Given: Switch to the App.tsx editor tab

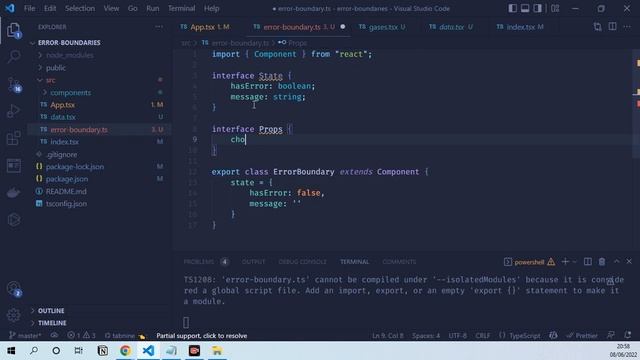Looking at the screenshot, I should click(205, 27).
